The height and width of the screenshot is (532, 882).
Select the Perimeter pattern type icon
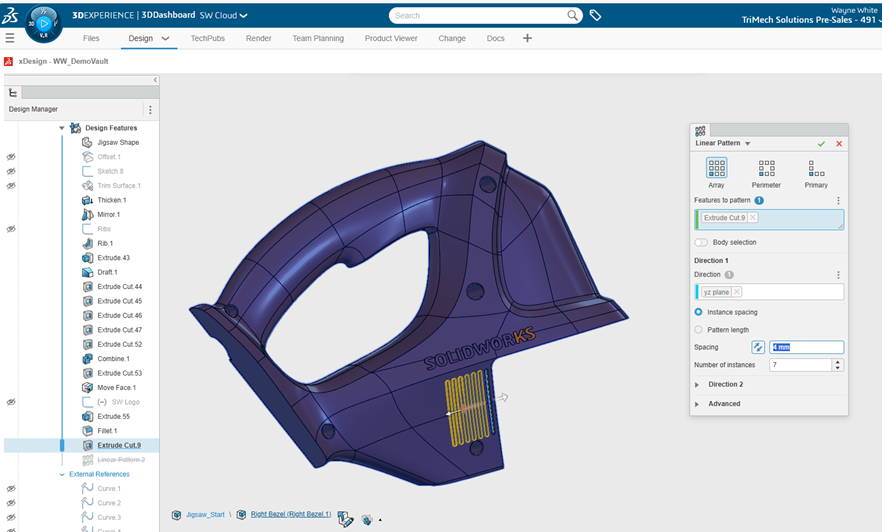(x=766, y=169)
